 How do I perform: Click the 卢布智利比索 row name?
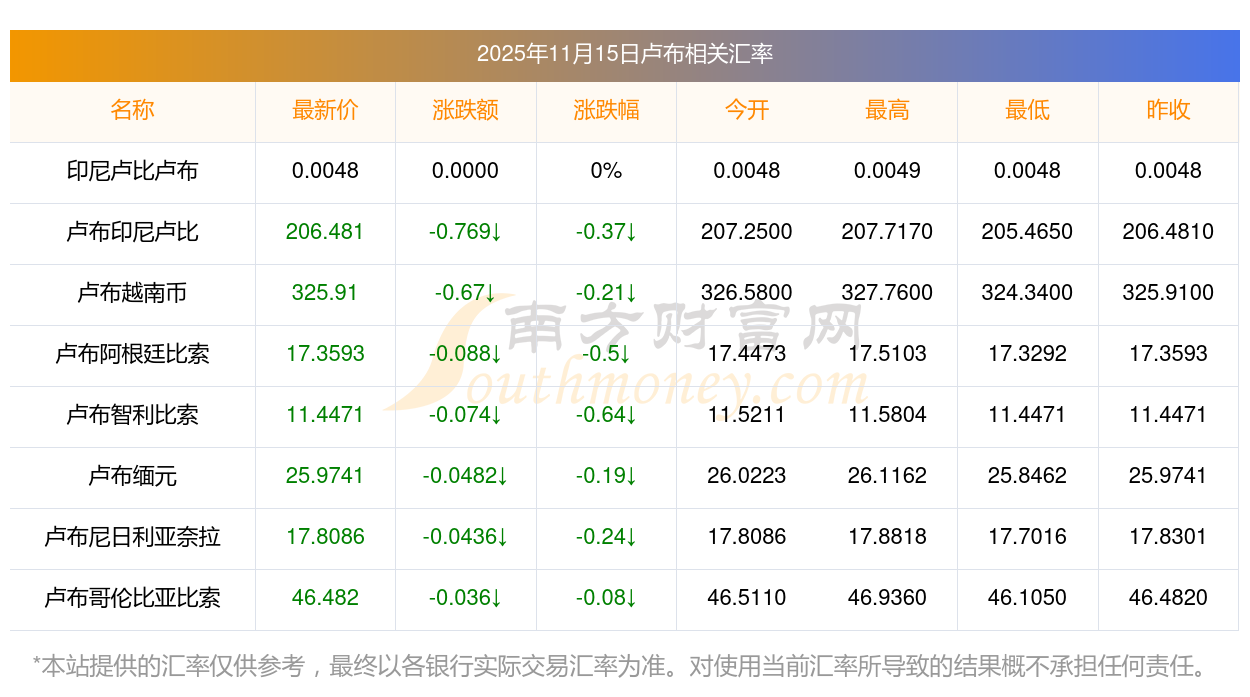tap(132, 415)
